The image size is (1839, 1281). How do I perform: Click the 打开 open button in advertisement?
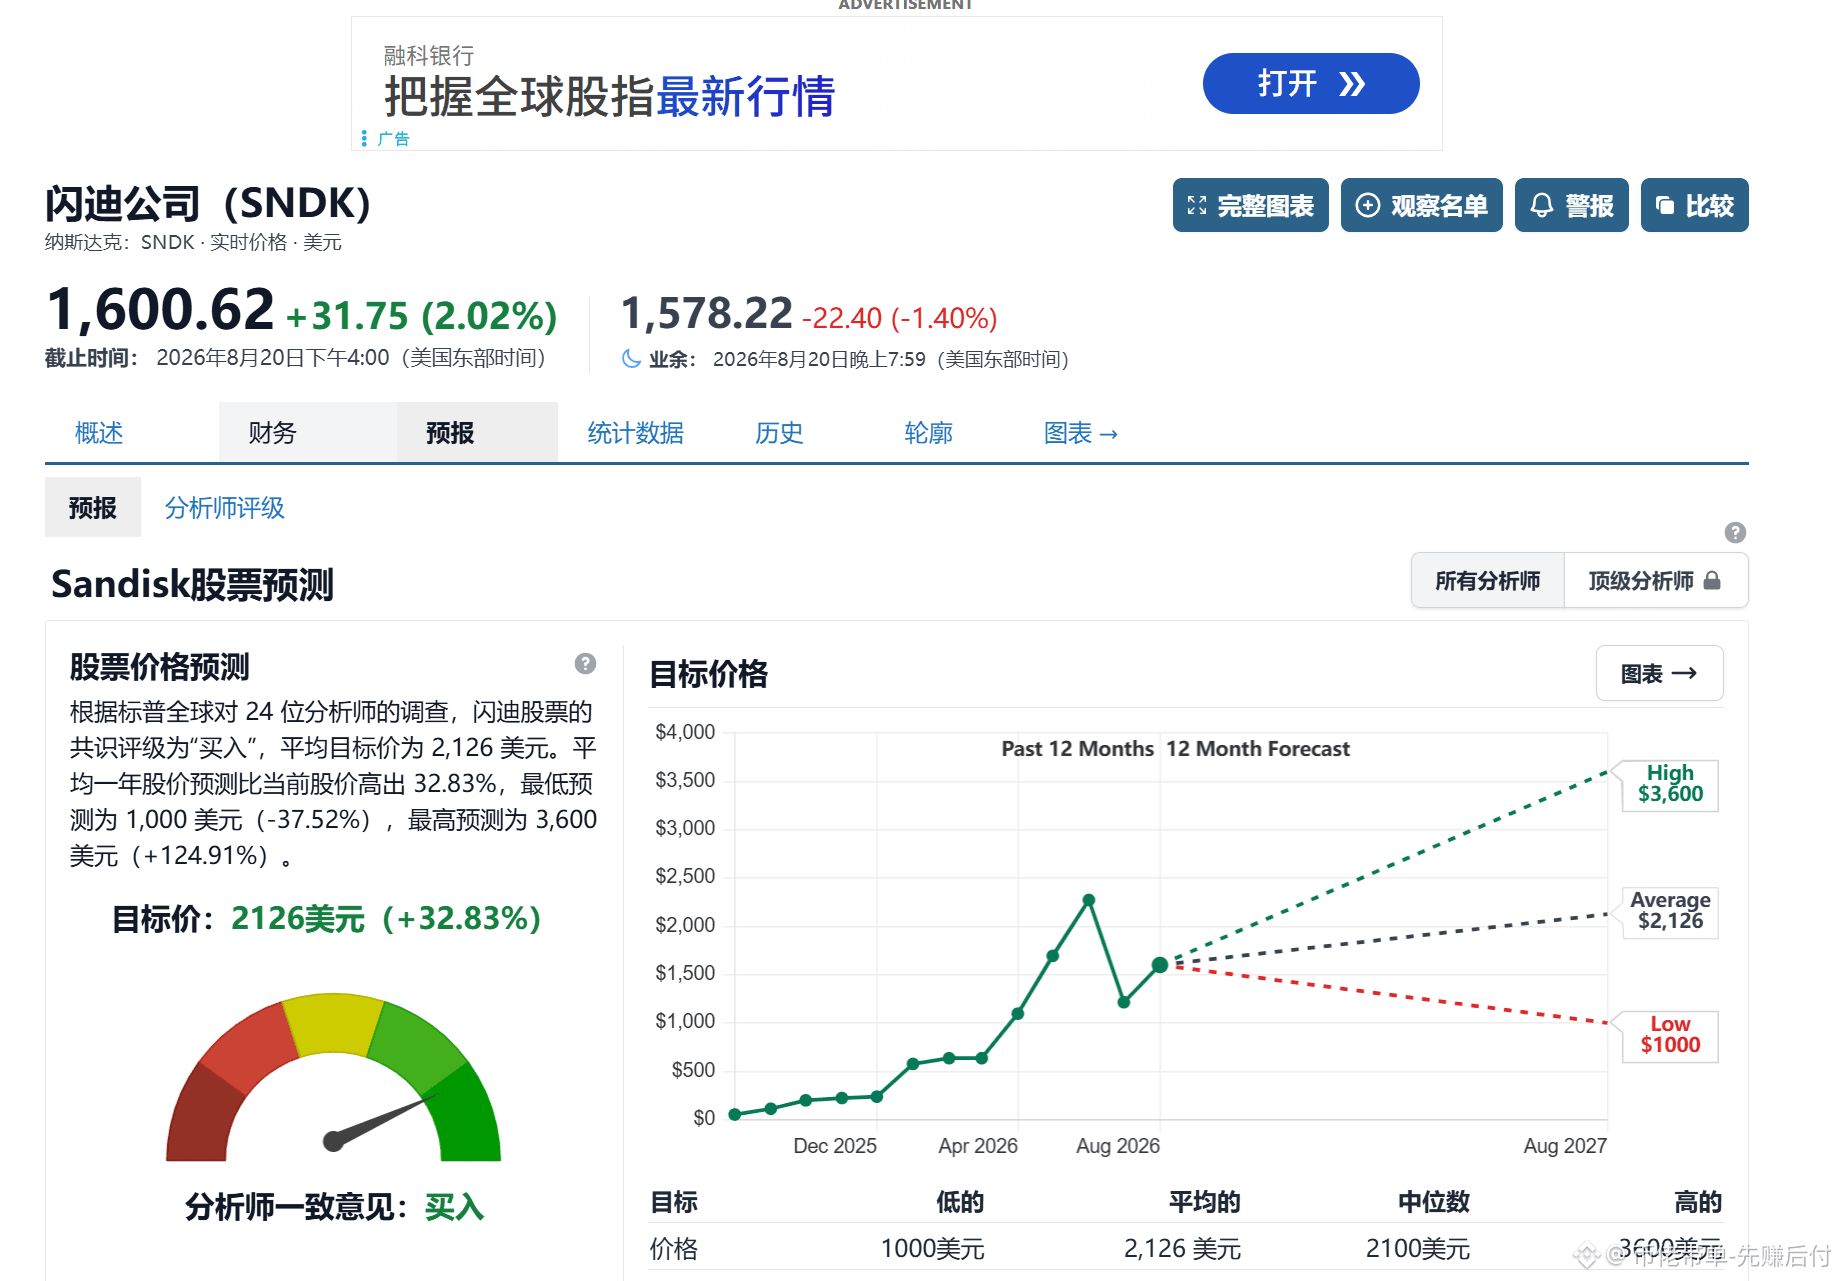click(1310, 84)
